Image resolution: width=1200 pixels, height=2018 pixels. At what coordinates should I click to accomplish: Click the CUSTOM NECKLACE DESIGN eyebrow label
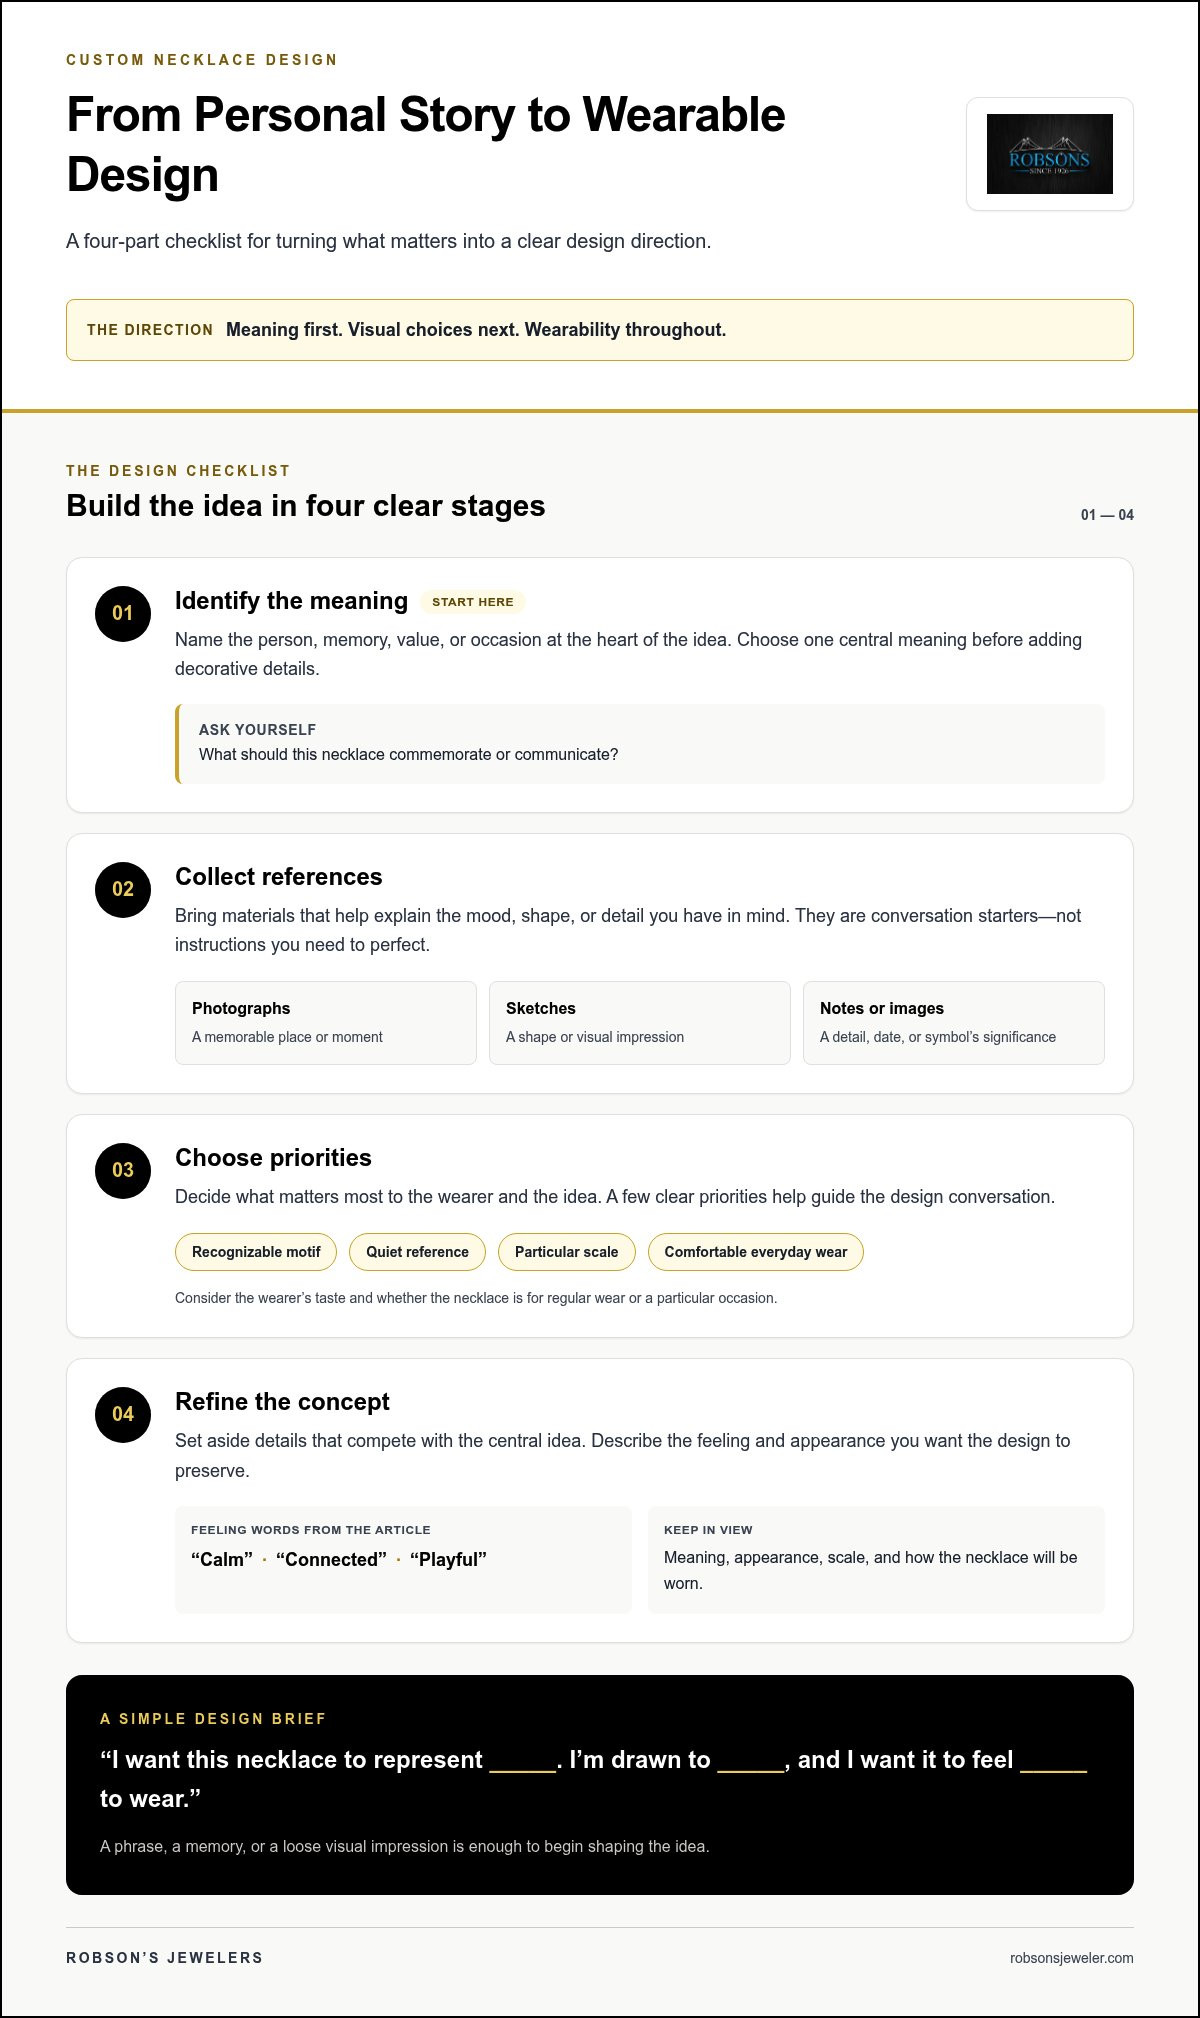tap(202, 60)
